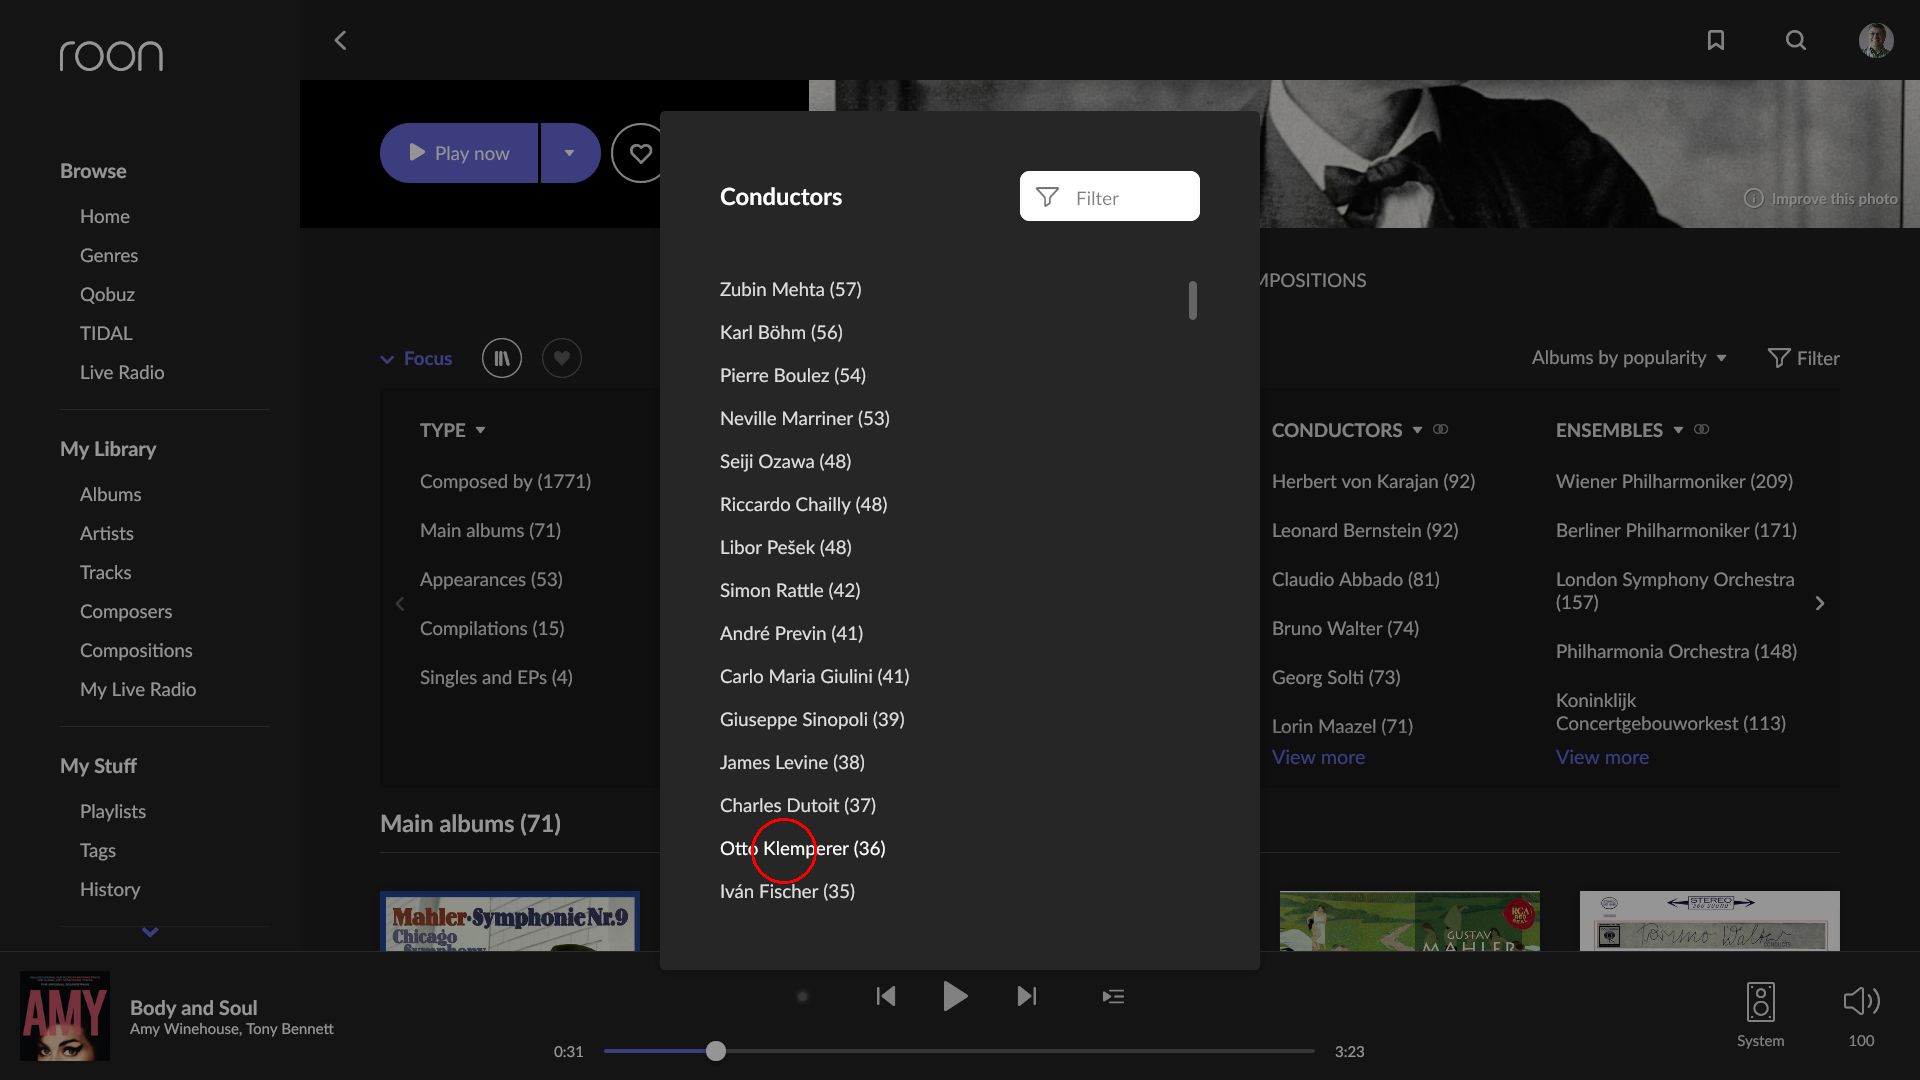Open Mahler Symphonie Nr.9 Chicago album cover
The image size is (1920, 1080).
(x=510, y=921)
